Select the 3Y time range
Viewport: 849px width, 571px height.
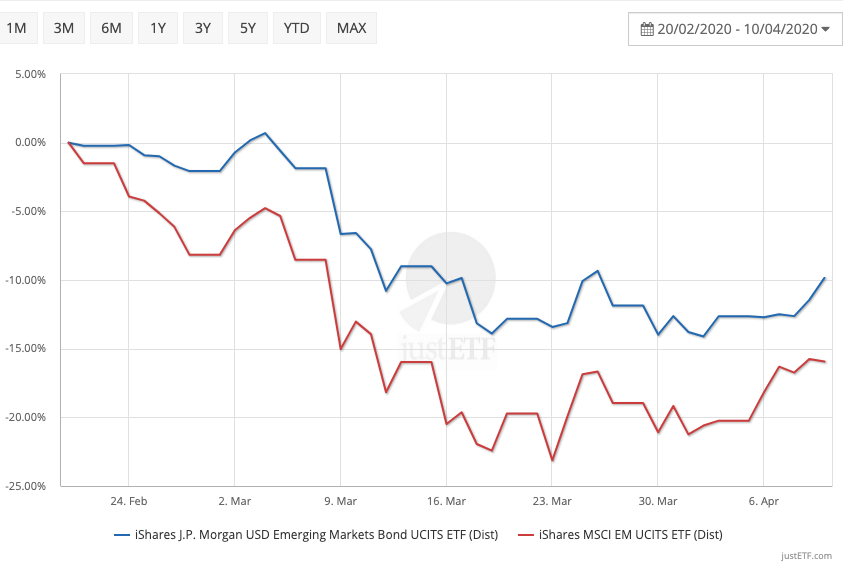(x=203, y=28)
